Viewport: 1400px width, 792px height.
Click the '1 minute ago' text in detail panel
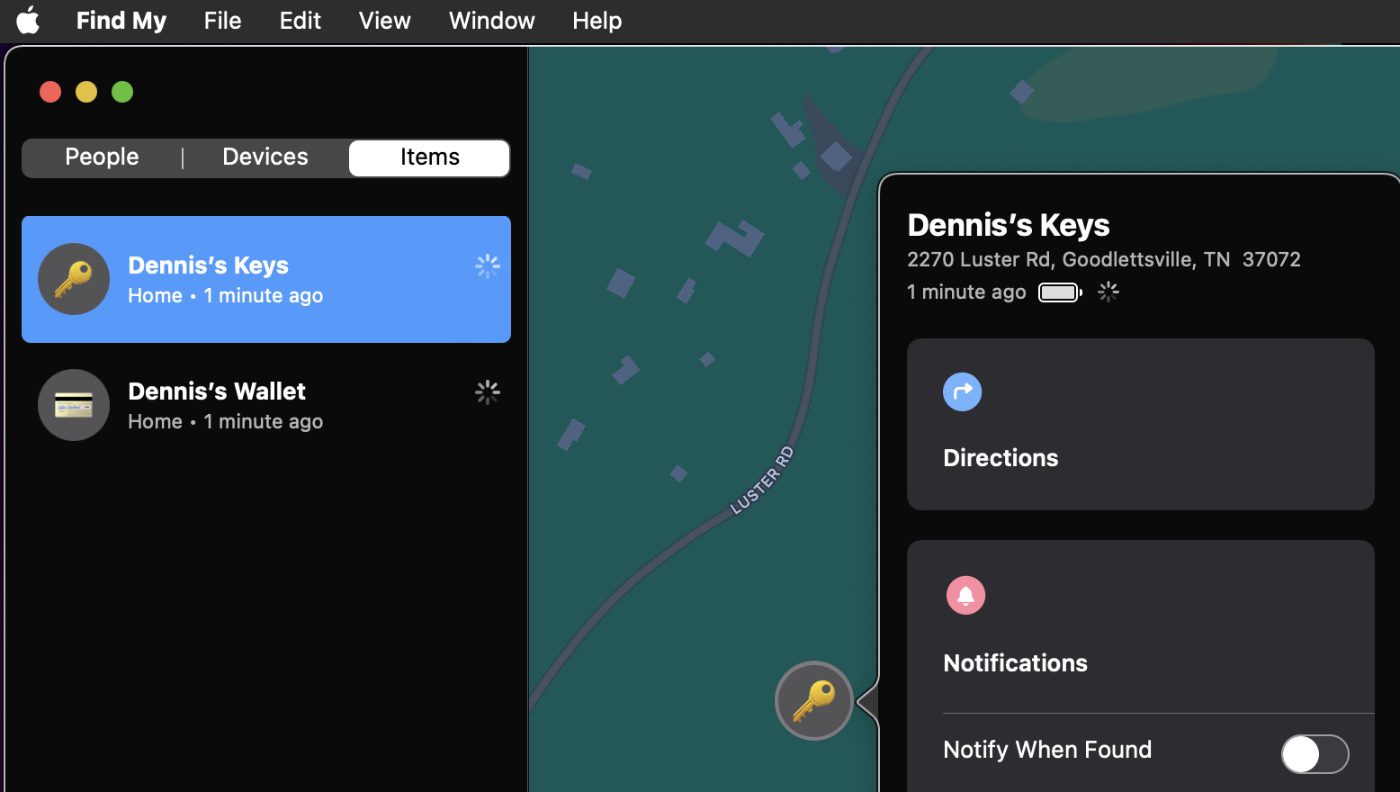(966, 292)
